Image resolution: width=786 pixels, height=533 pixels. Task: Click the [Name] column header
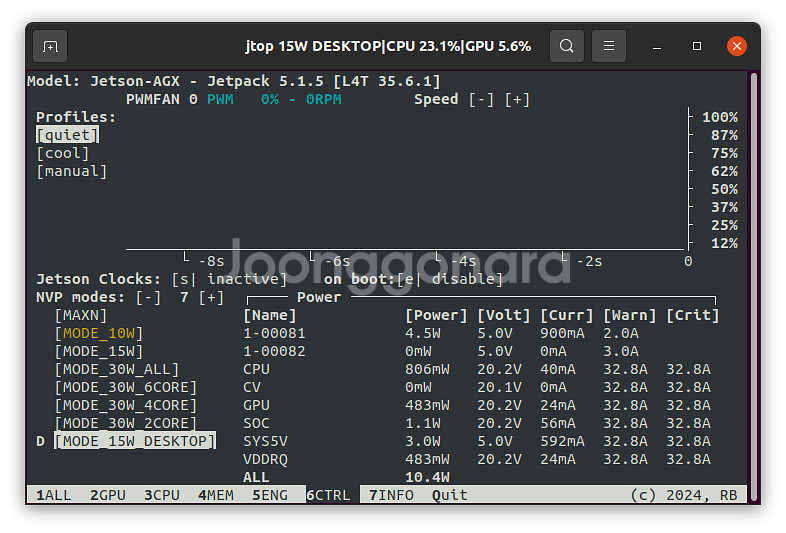(x=270, y=315)
